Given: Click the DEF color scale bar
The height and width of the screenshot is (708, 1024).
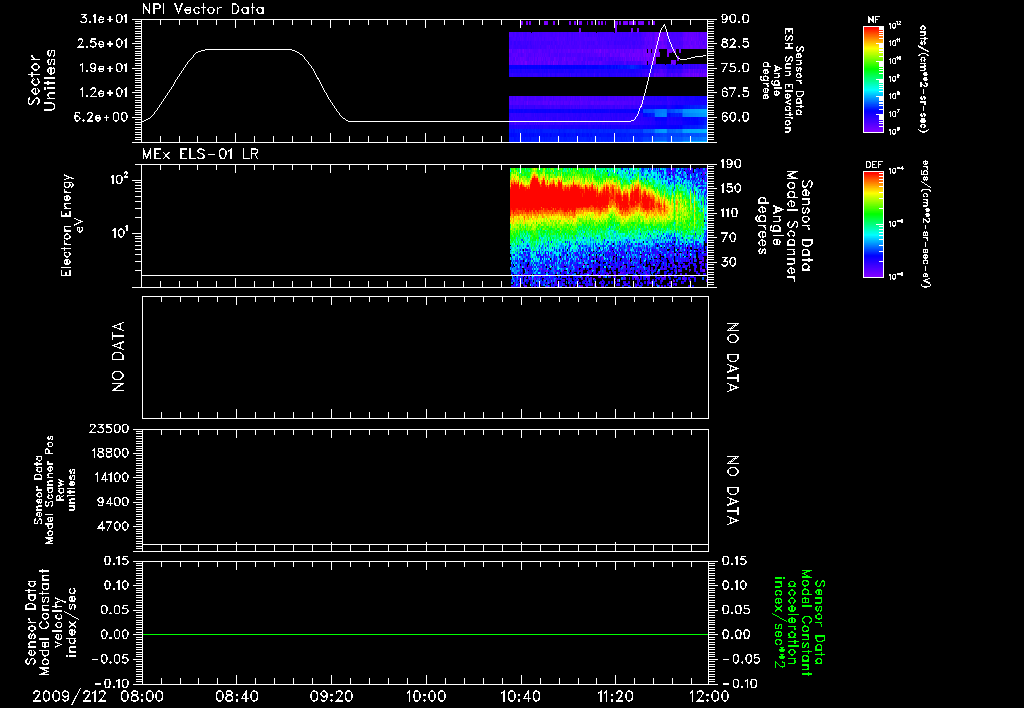Looking at the screenshot, I should pyautogui.click(x=874, y=223).
